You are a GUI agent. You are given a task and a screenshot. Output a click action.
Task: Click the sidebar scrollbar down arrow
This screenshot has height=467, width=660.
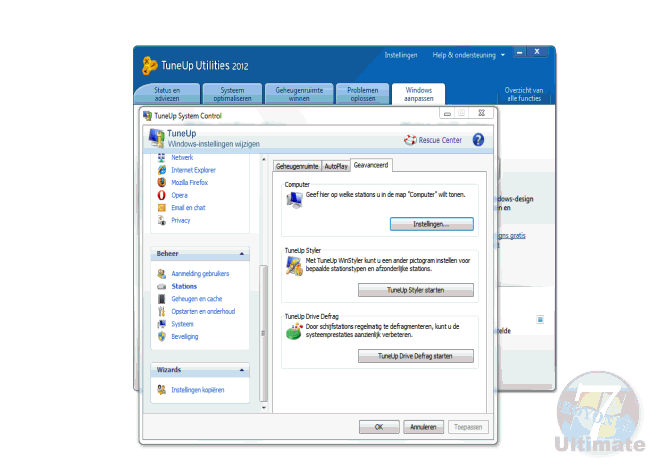point(264,408)
